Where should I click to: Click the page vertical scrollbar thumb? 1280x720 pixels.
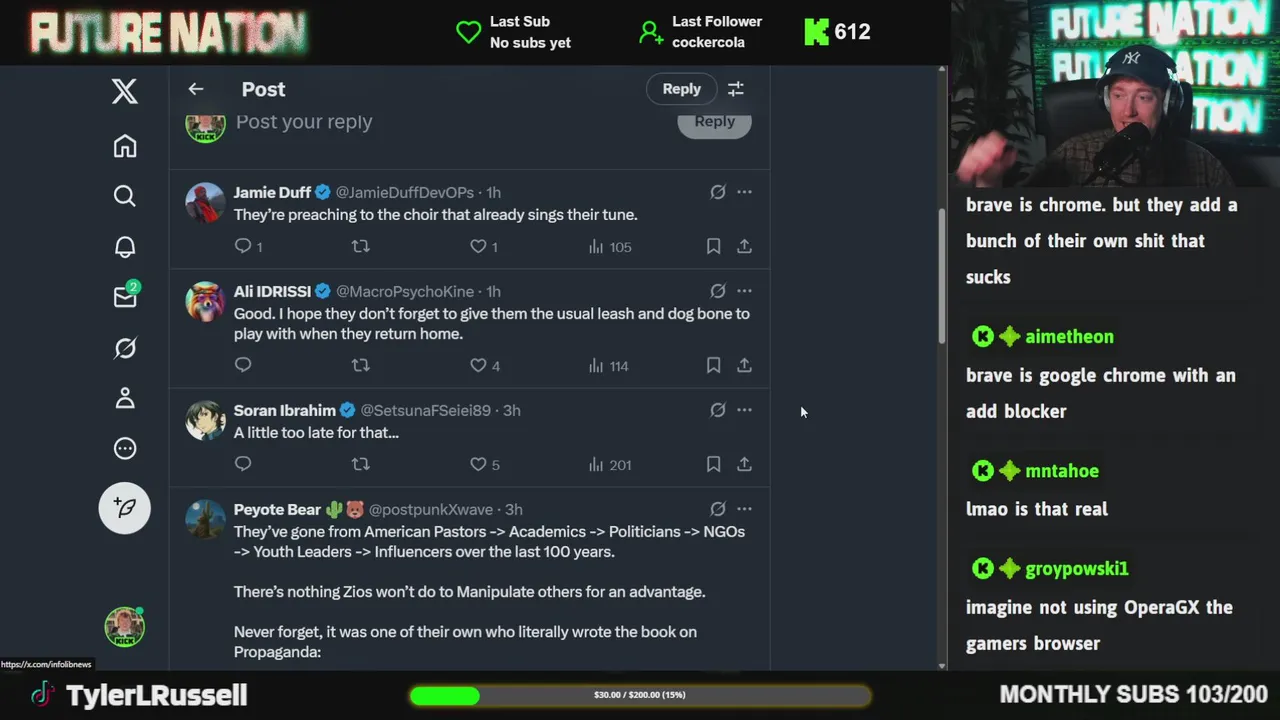click(x=941, y=275)
